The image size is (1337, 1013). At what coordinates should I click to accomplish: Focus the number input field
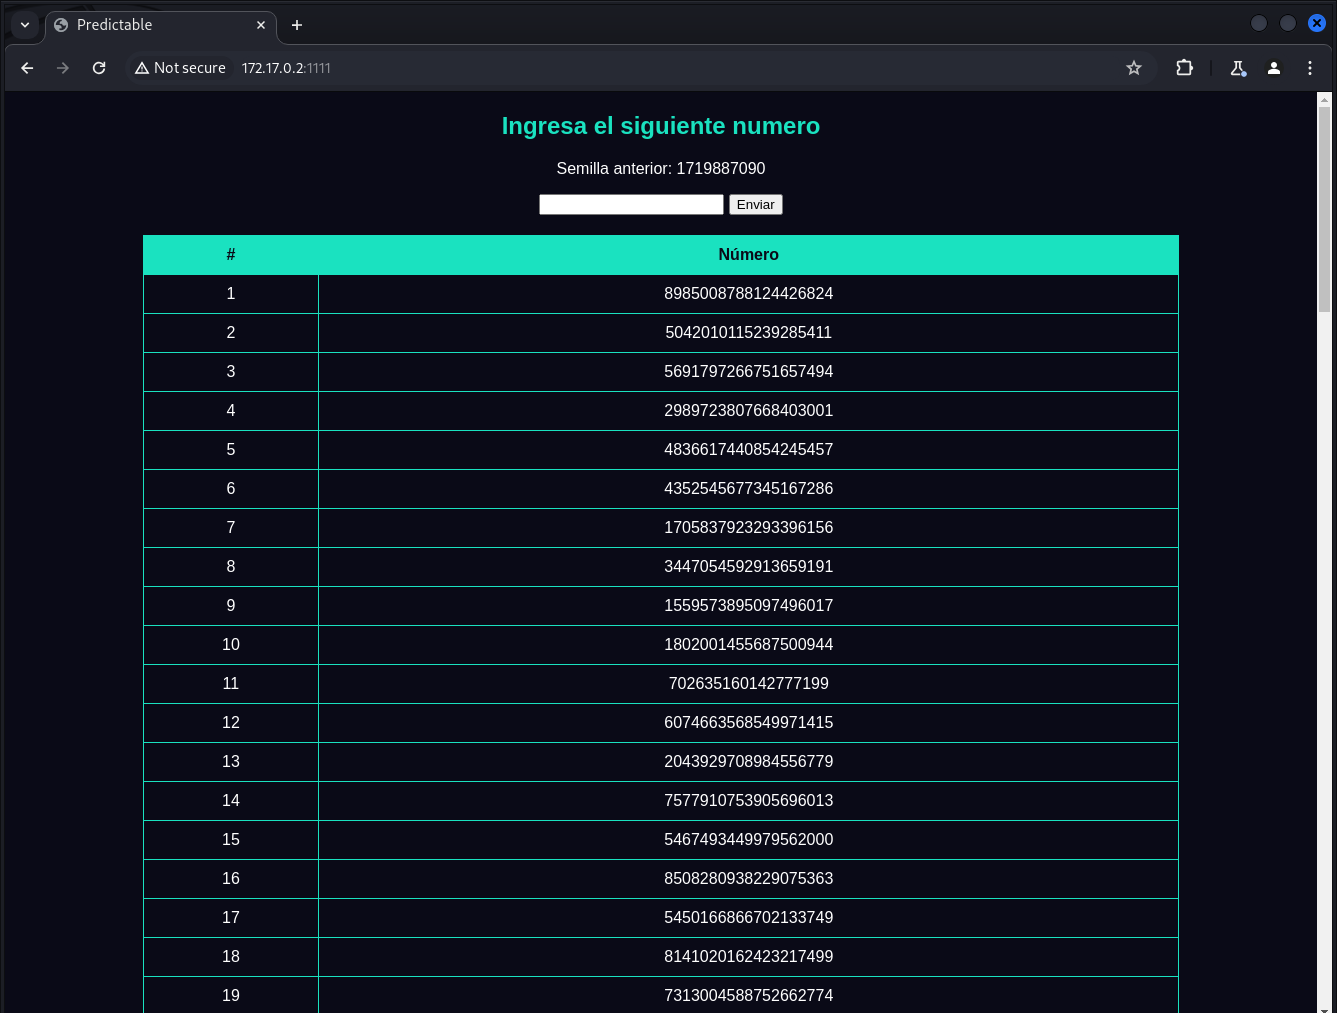[631, 204]
